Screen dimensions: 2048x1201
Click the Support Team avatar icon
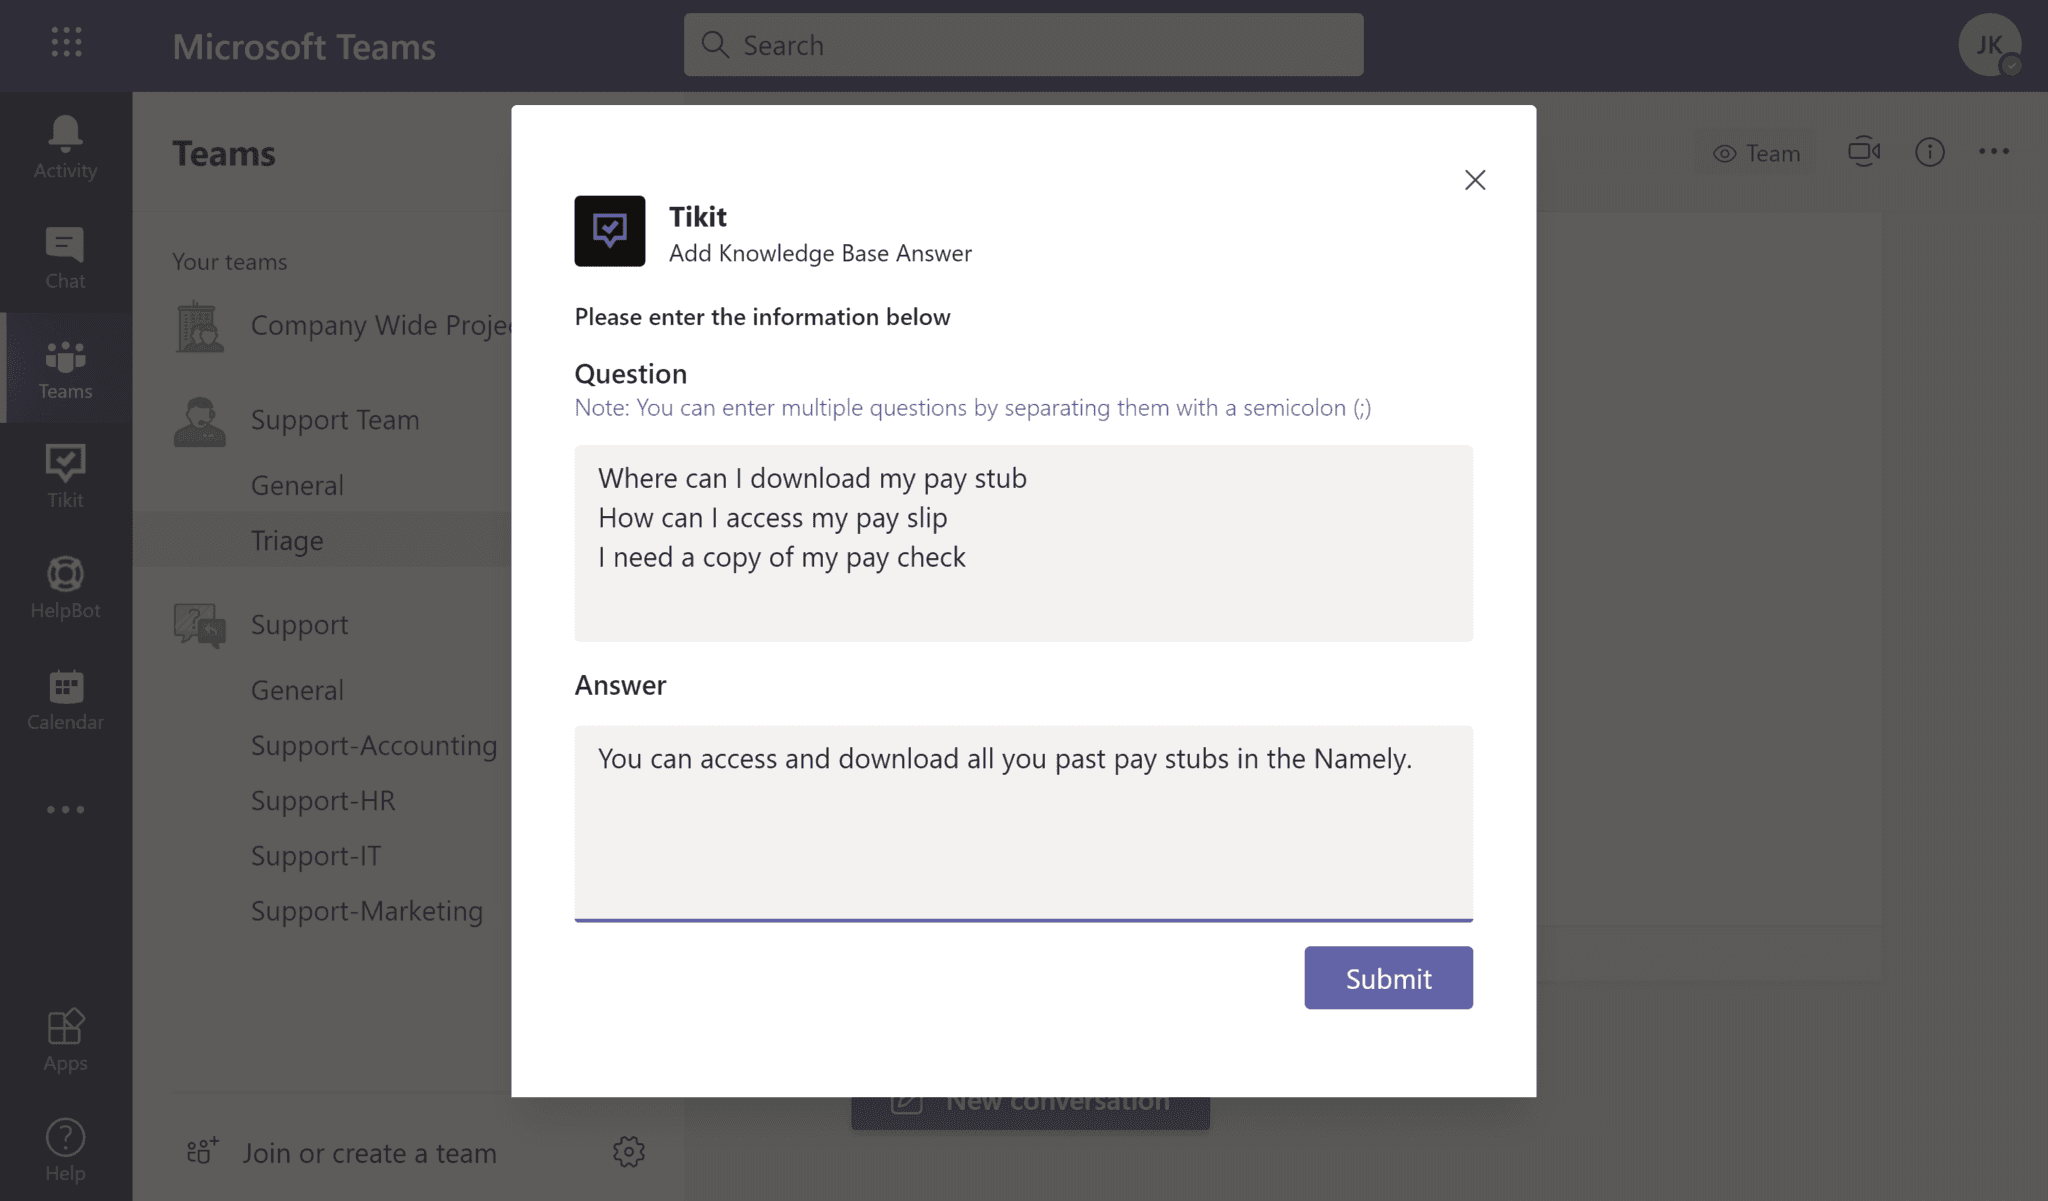click(x=200, y=421)
